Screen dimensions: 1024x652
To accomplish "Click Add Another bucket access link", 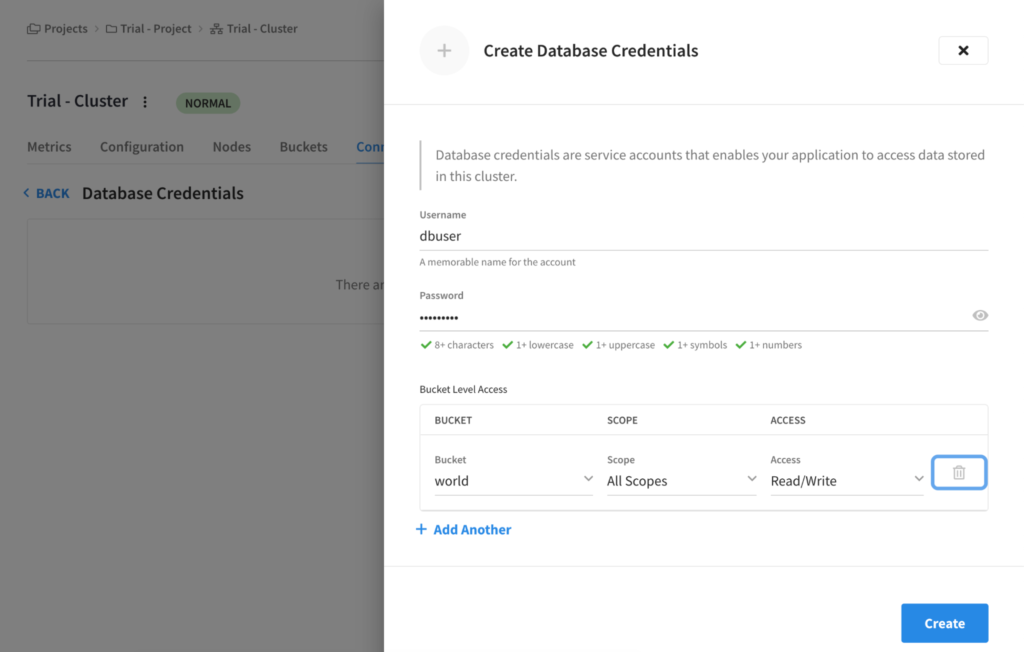I will [x=464, y=530].
